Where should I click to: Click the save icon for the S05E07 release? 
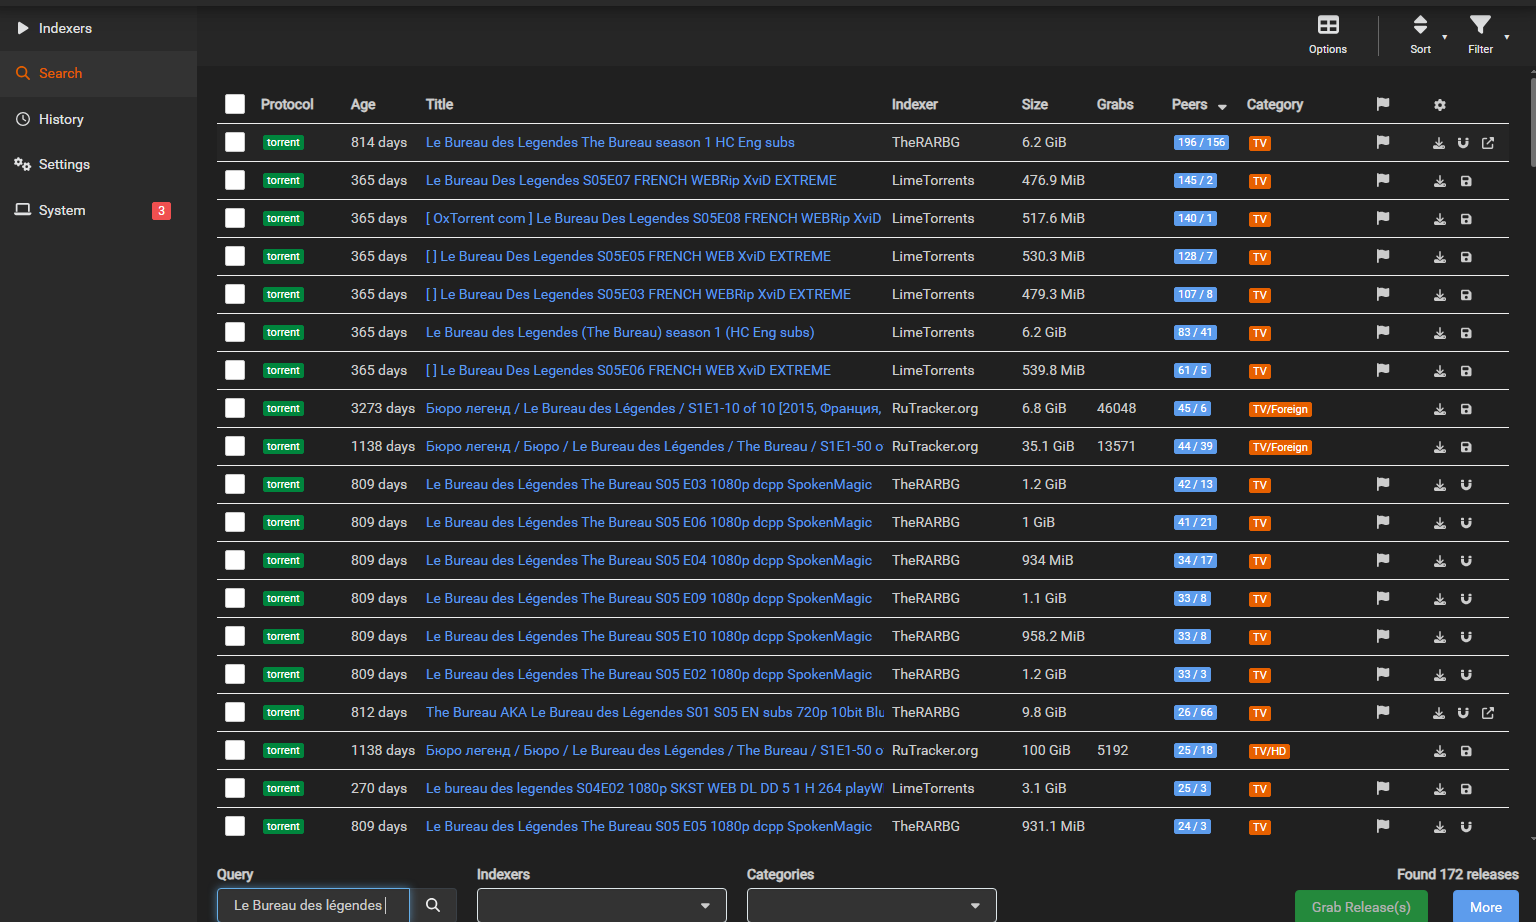tap(1466, 181)
